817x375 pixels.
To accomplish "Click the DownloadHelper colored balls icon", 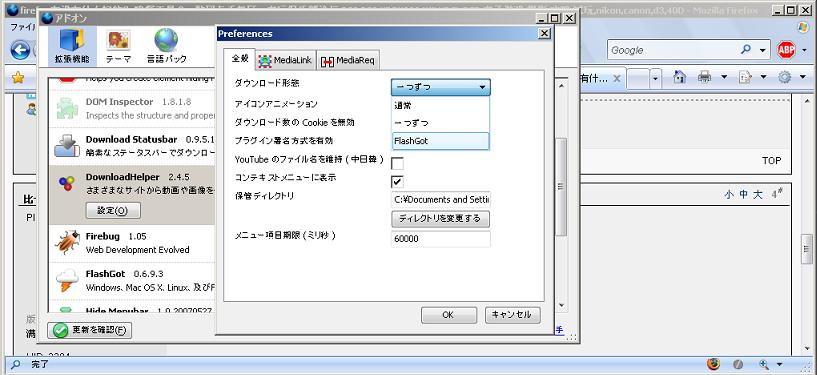I will pyautogui.click(x=67, y=183).
